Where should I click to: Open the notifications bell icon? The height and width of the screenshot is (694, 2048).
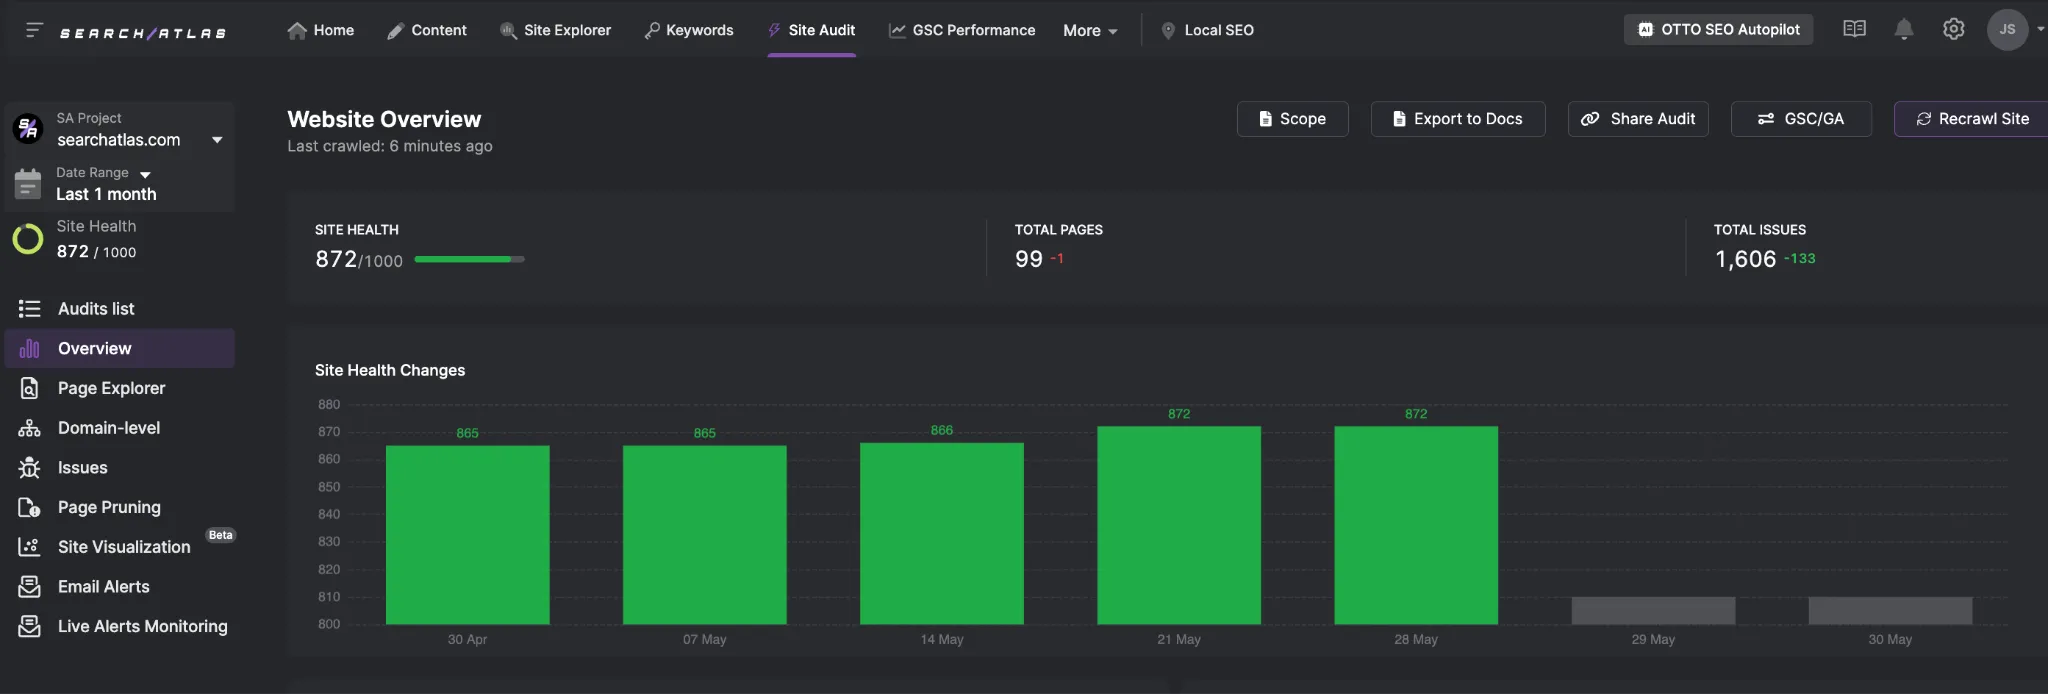click(1904, 29)
